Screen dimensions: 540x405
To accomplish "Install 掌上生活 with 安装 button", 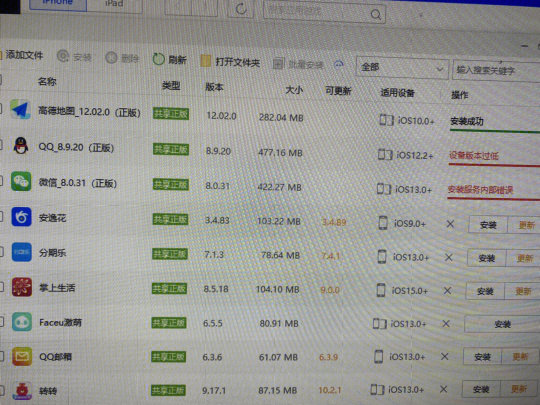I will [x=485, y=291].
